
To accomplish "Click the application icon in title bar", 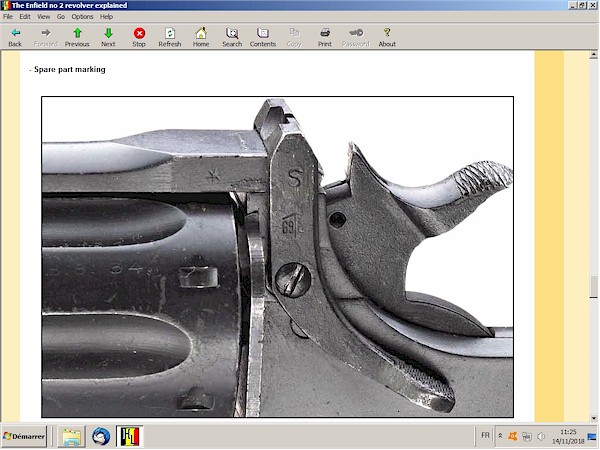I will pyautogui.click(x=5, y=5).
